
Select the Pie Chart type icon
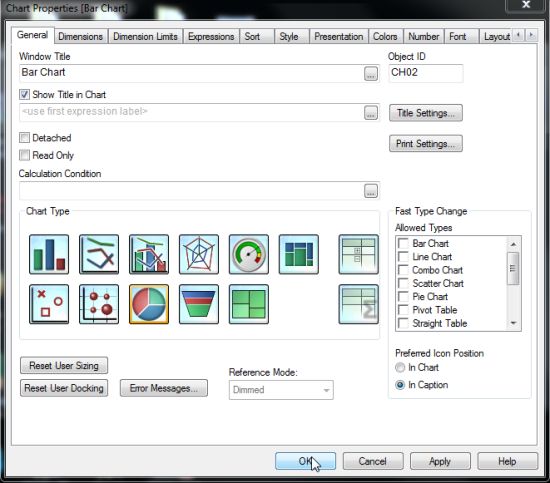click(149, 304)
